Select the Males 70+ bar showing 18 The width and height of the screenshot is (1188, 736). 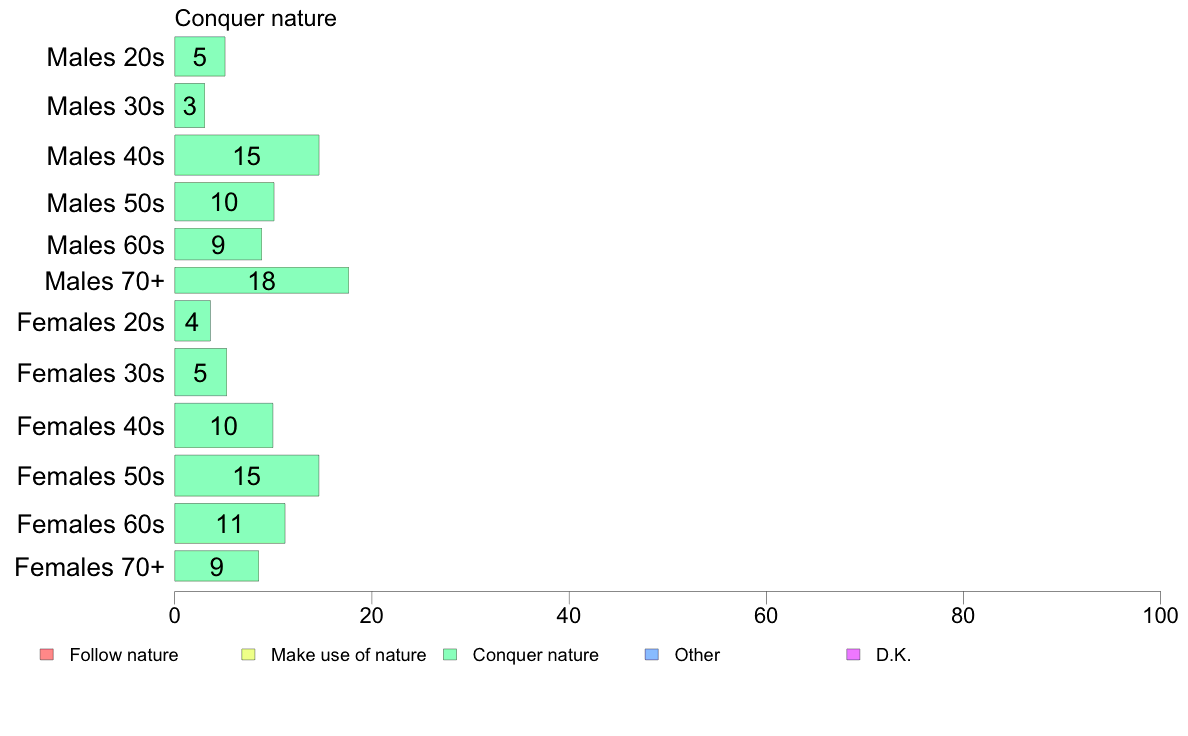click(261, 280)
